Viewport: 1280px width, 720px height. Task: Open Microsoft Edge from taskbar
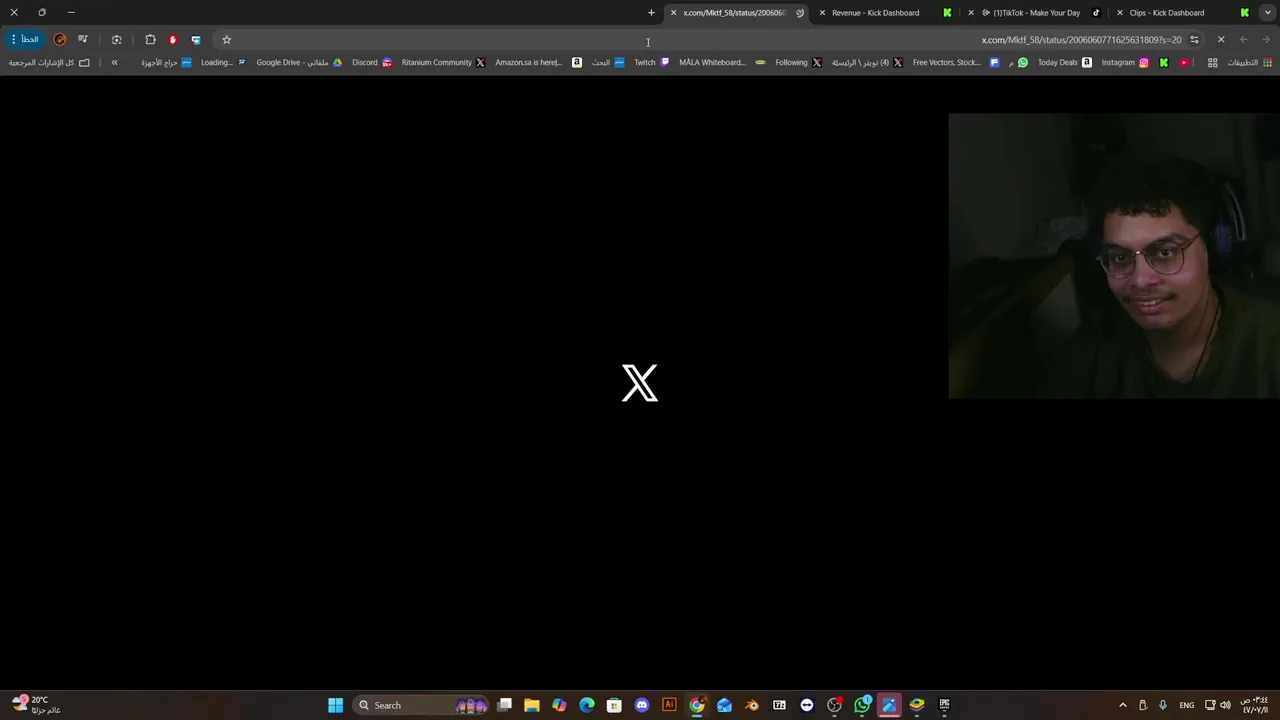coord(587,705)
